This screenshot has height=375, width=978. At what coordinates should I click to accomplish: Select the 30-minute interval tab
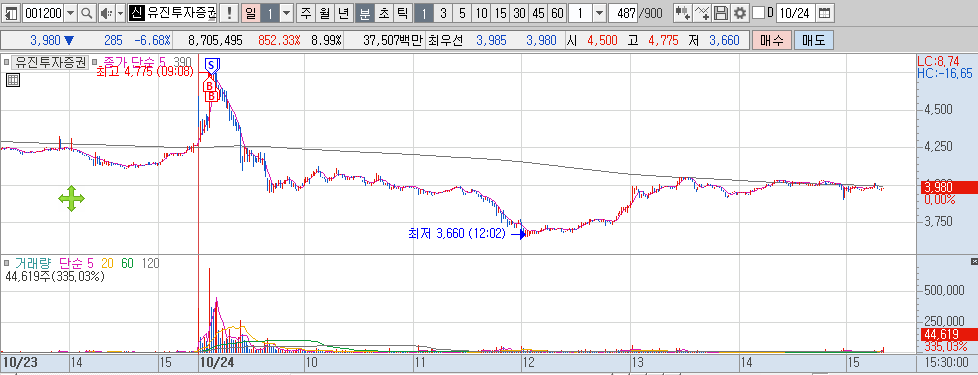click(519, 12)
